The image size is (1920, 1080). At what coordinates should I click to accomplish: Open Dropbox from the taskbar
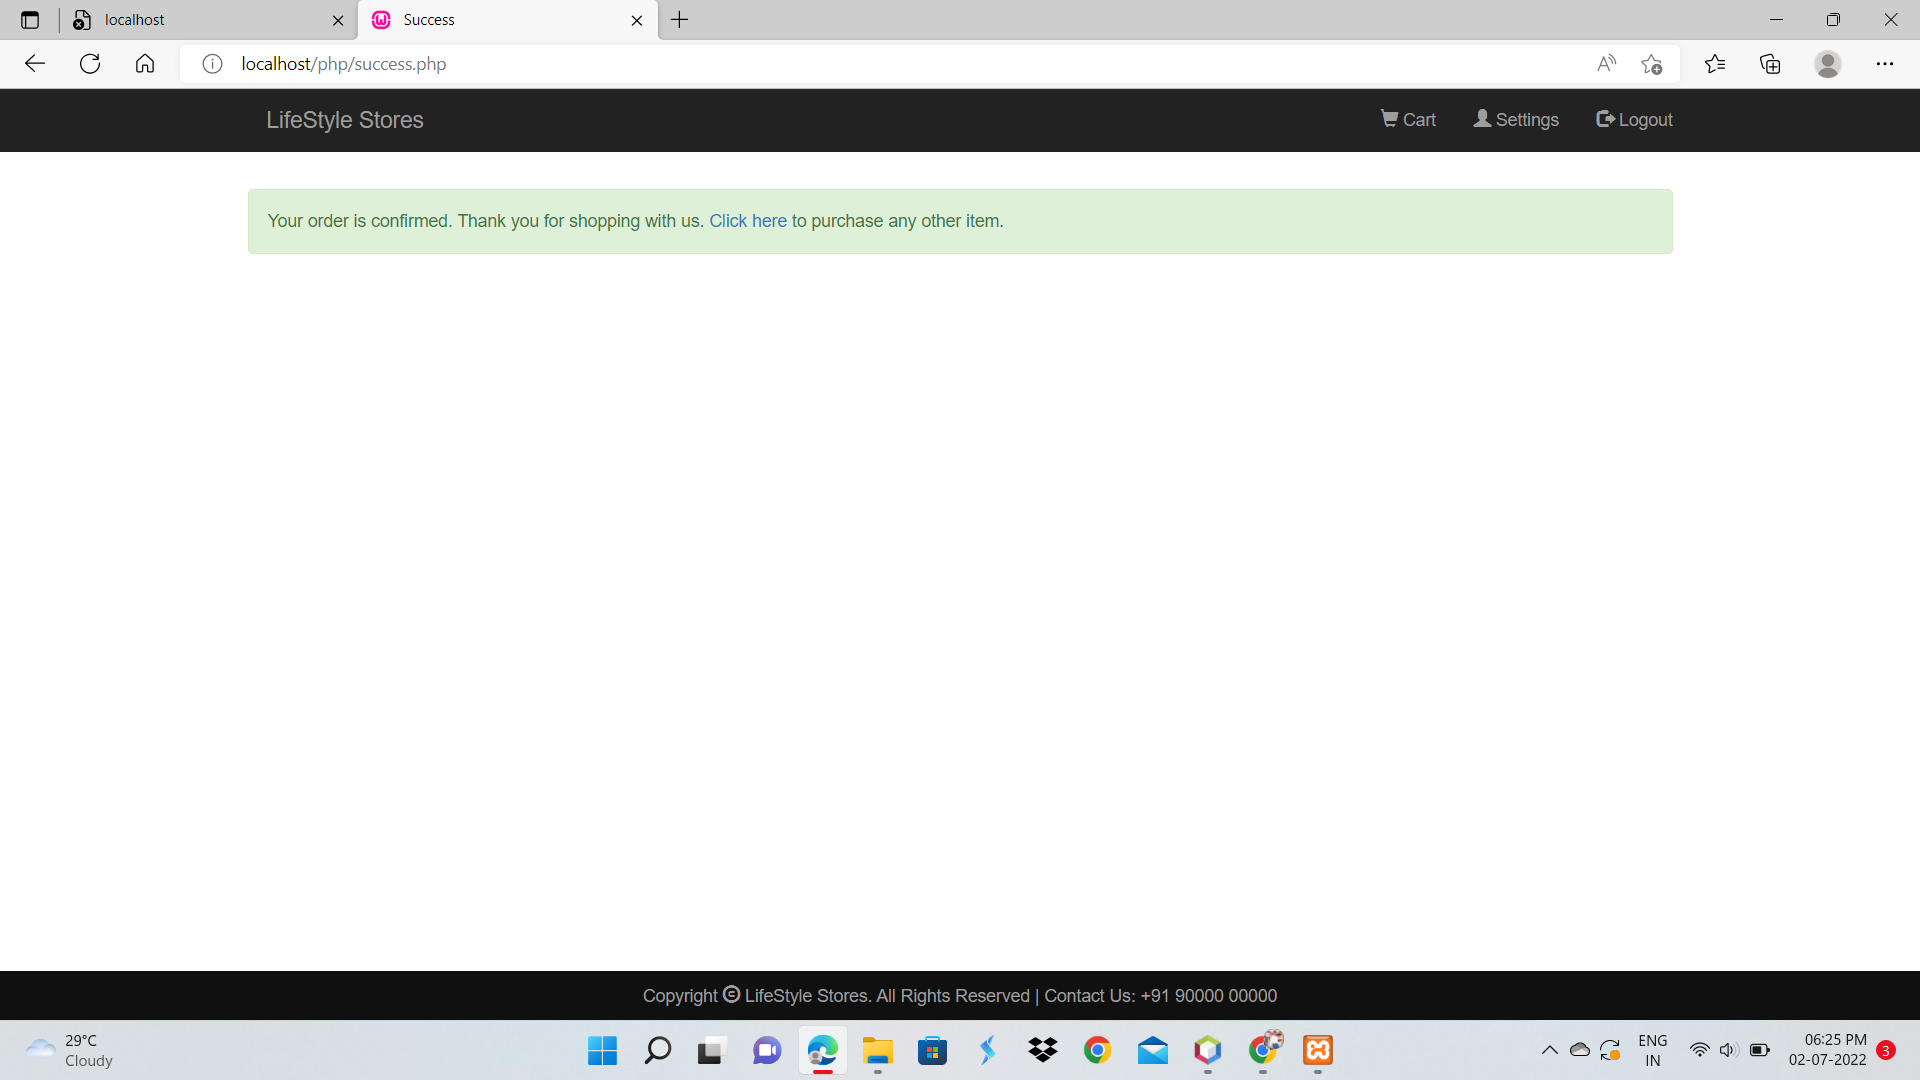[1043, 1050]
